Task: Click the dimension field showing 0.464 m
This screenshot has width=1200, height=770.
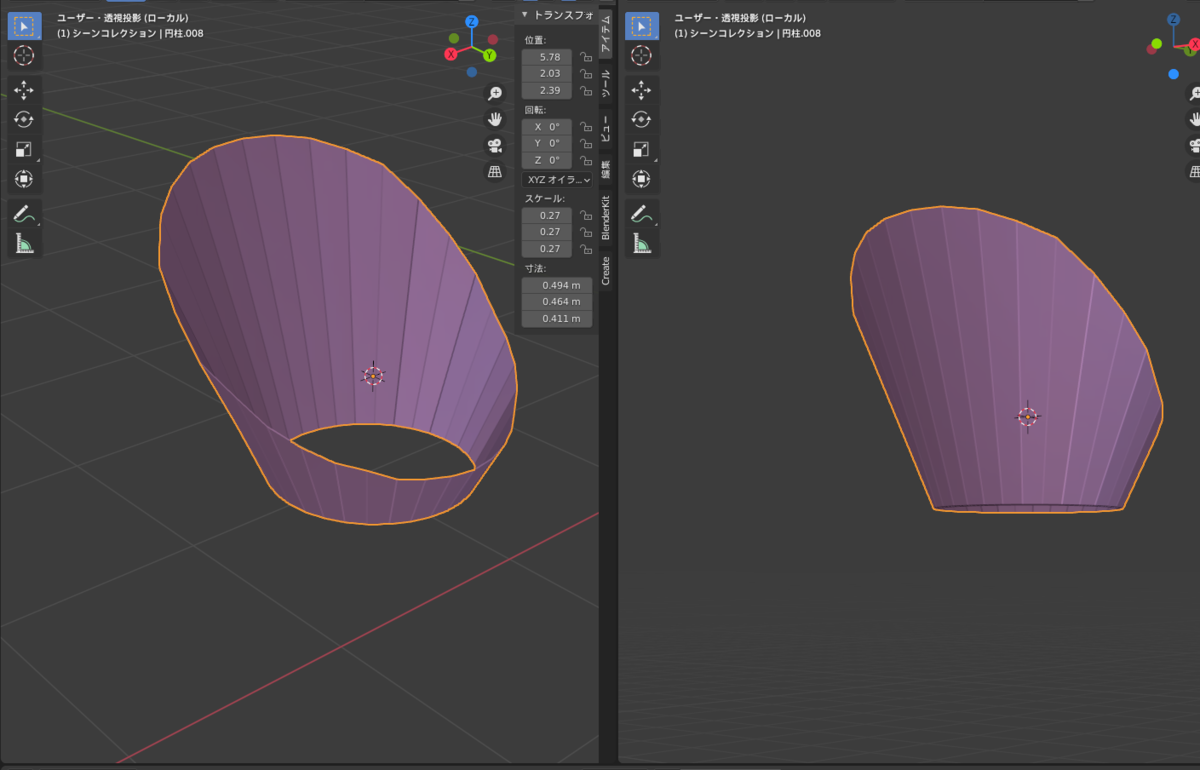Action: point(557,302)
